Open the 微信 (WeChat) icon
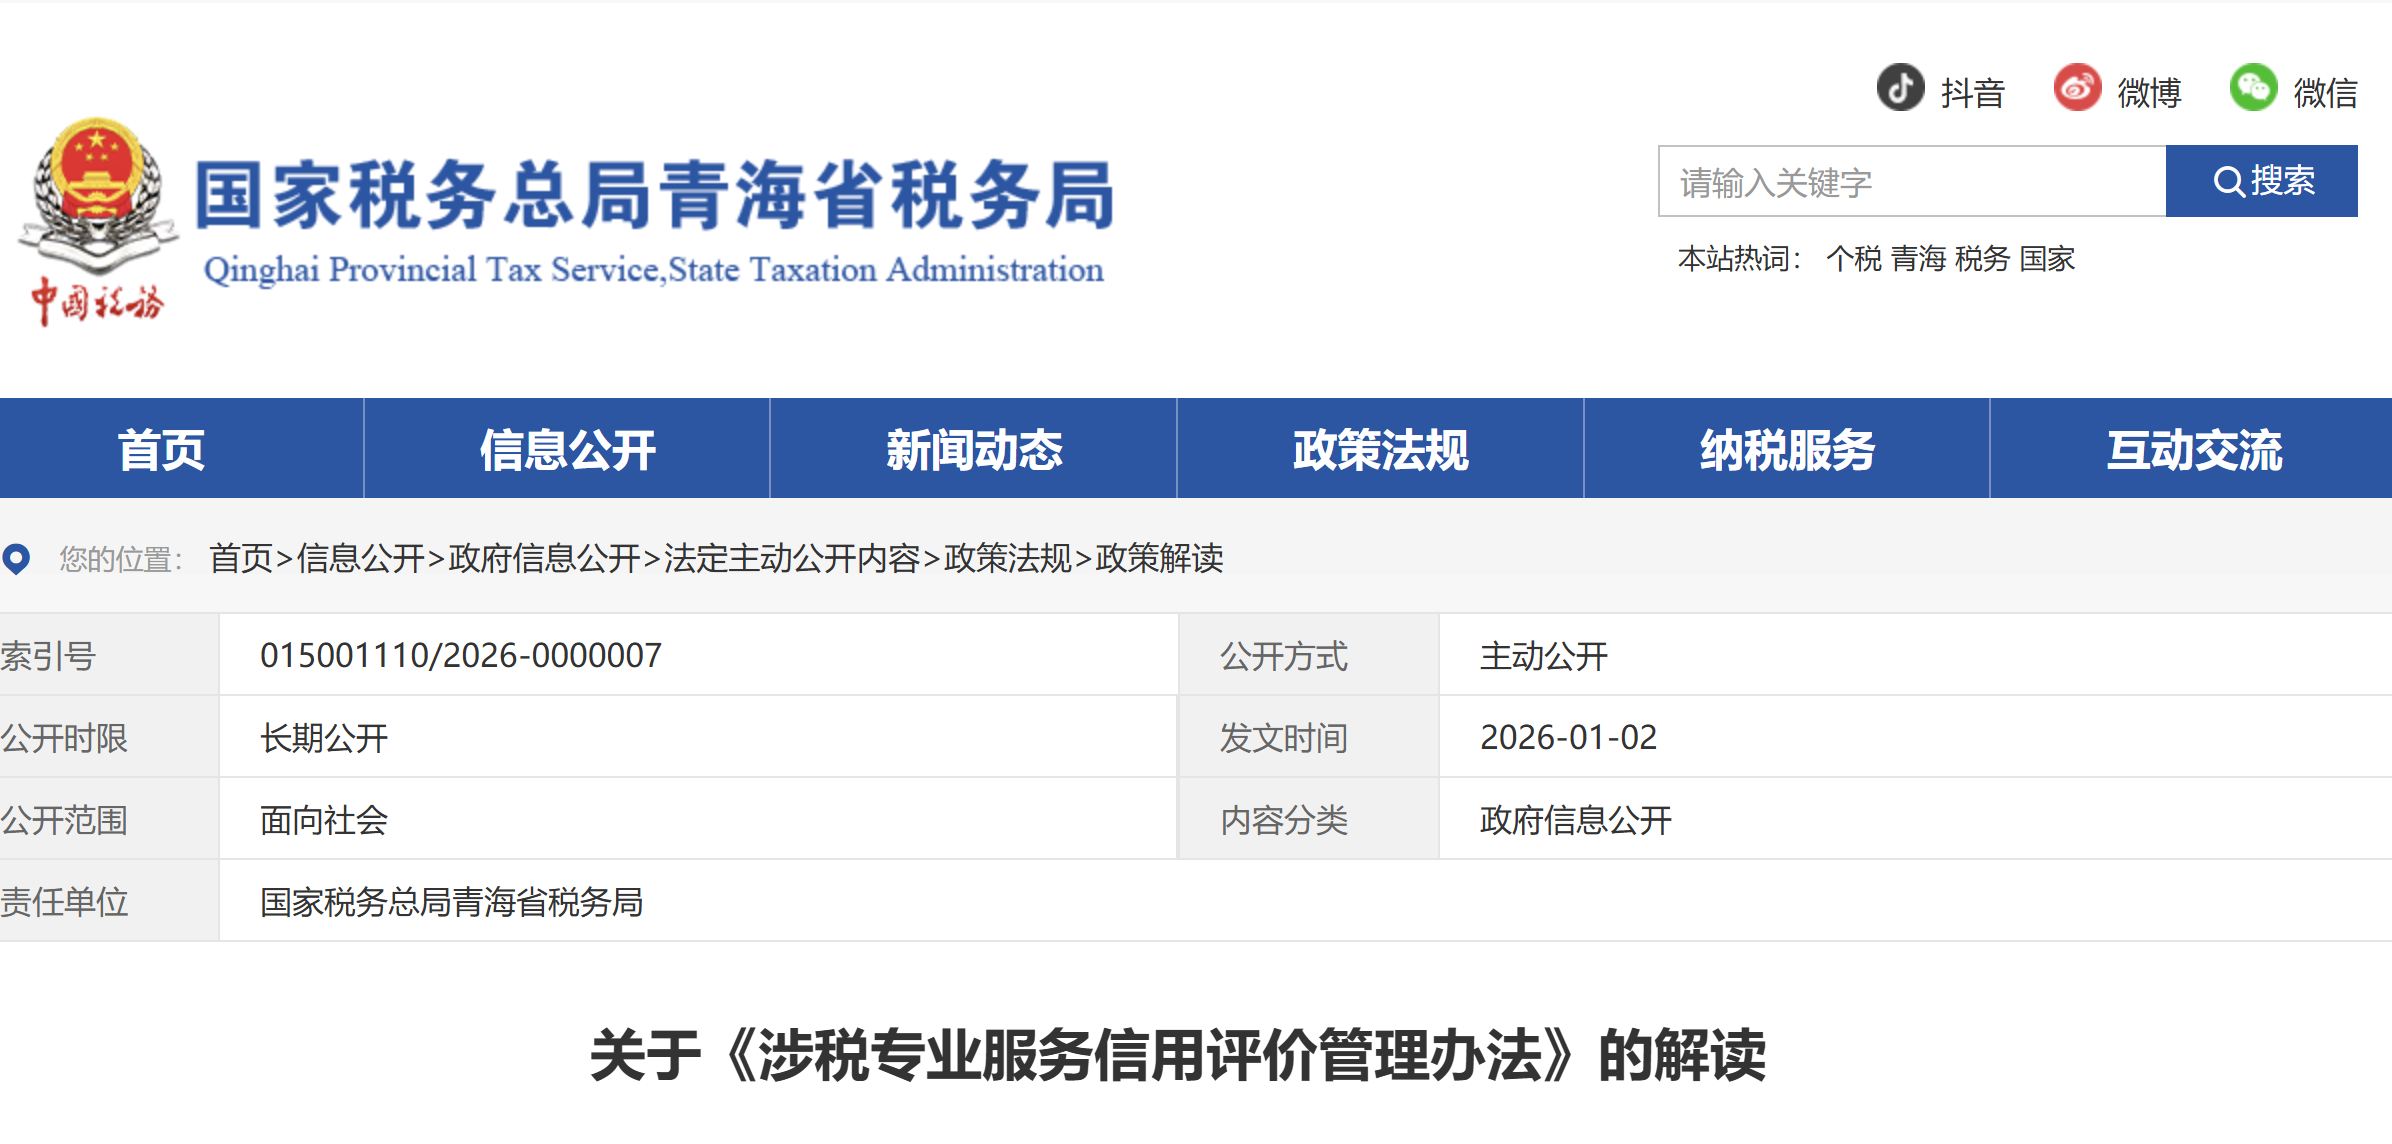 coord(2255,90)
